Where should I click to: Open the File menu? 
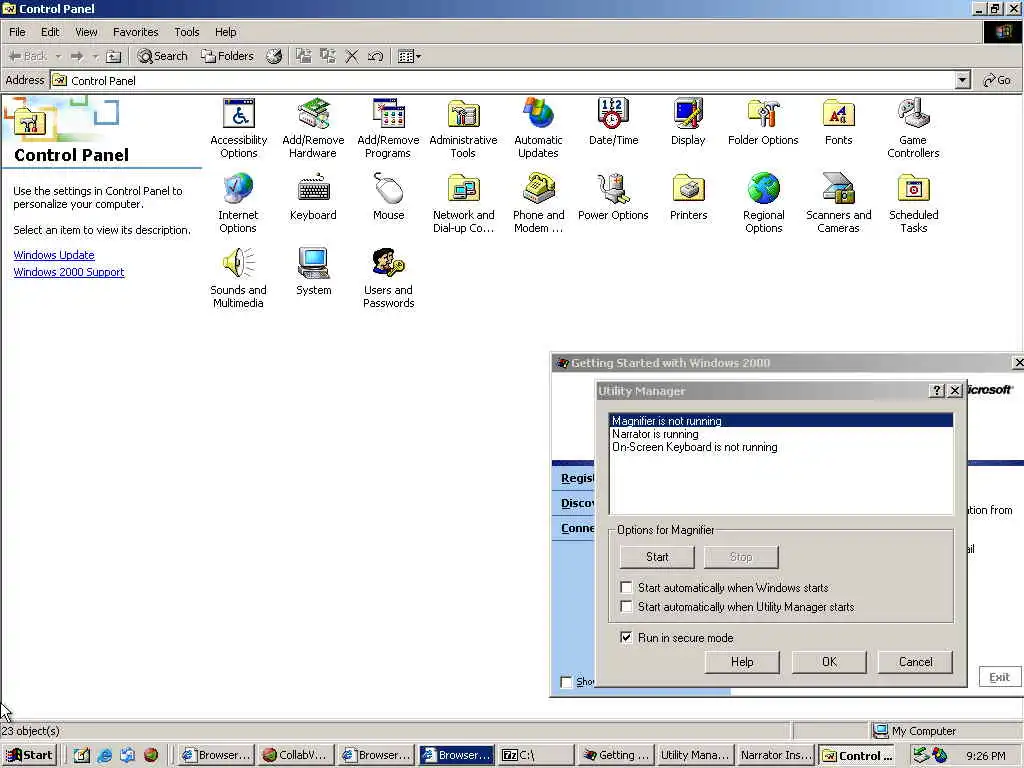17,32
